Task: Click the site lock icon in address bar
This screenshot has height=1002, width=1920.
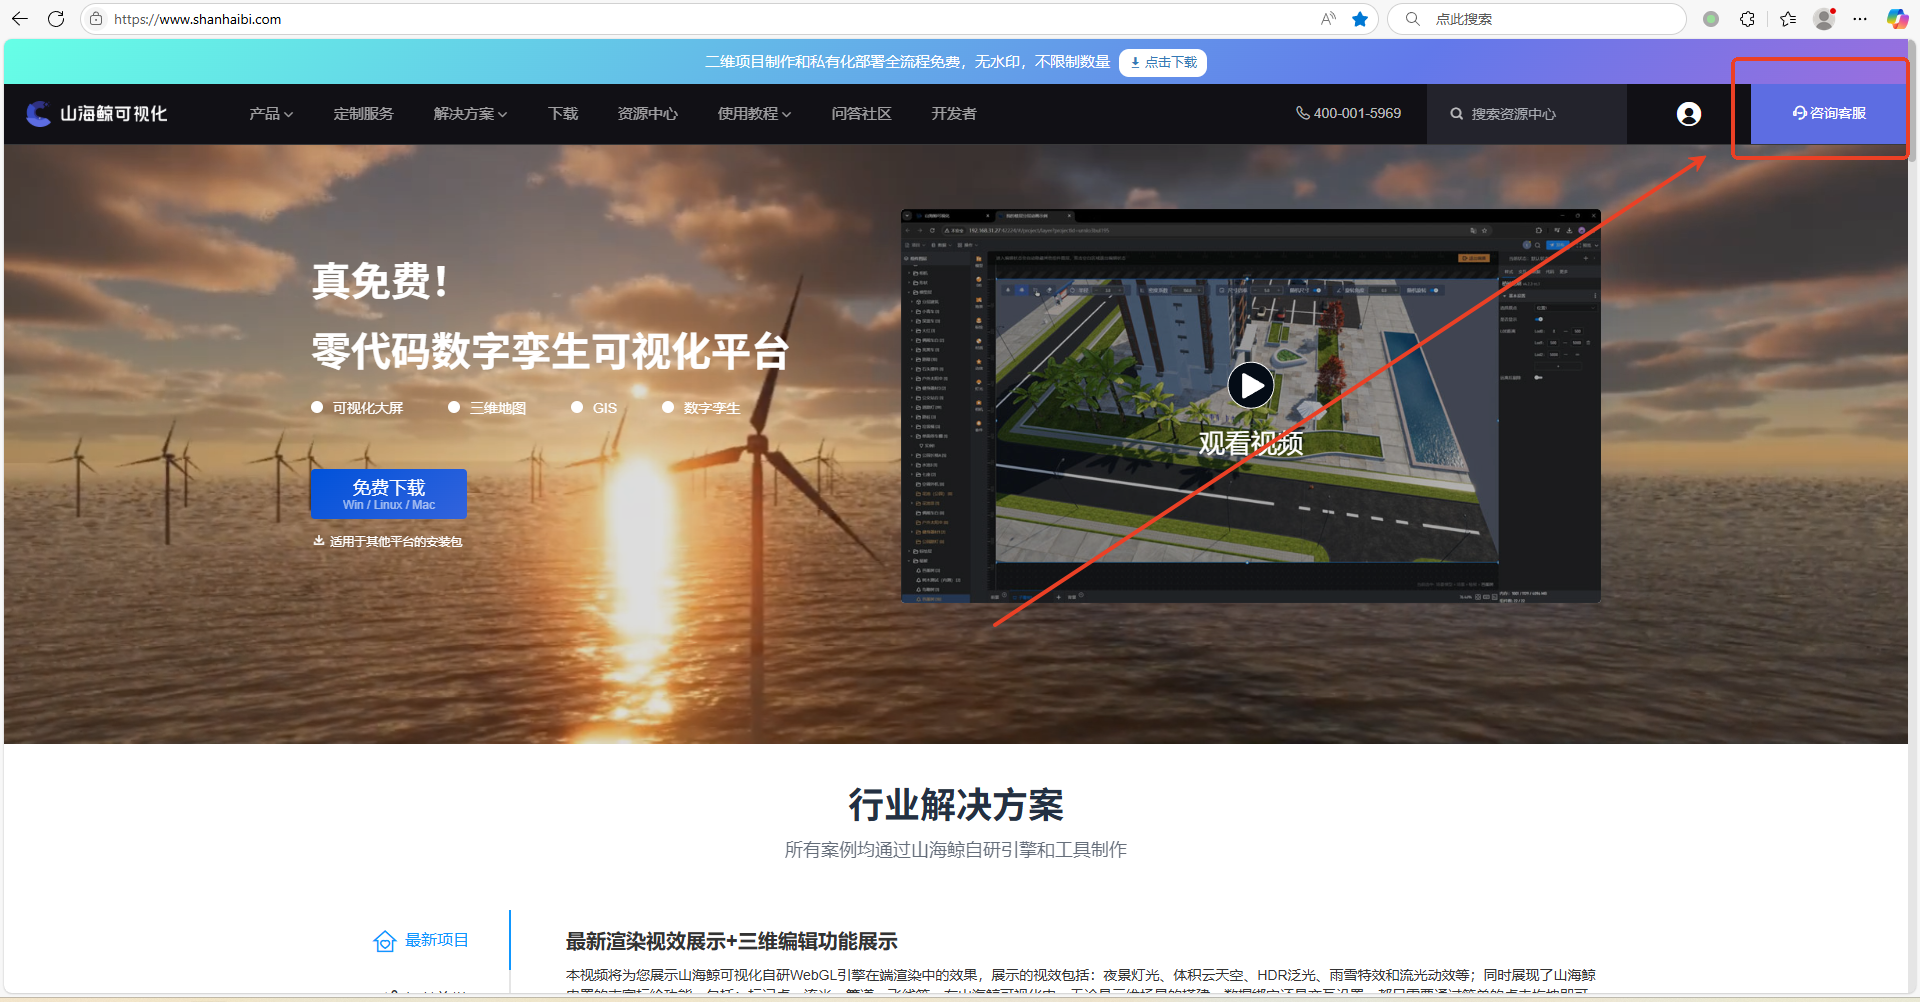Action: pyautogui.click(x=96, y=19)
